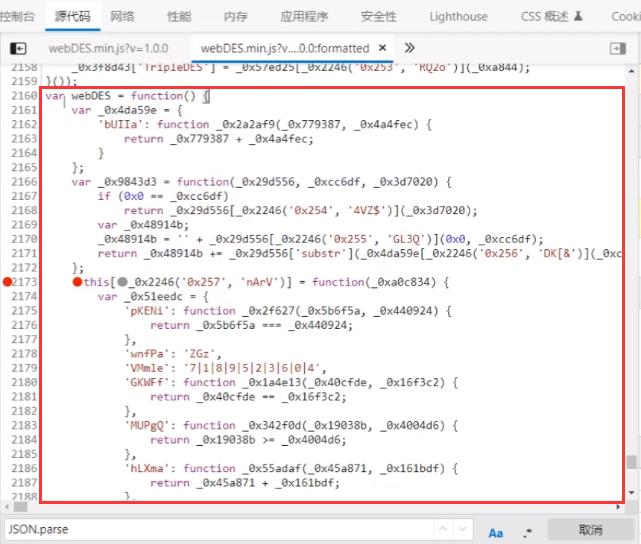Viewport: 641px width, 544px height.
Task: Toggle match case Aa in search
Action: coord(496,531)
